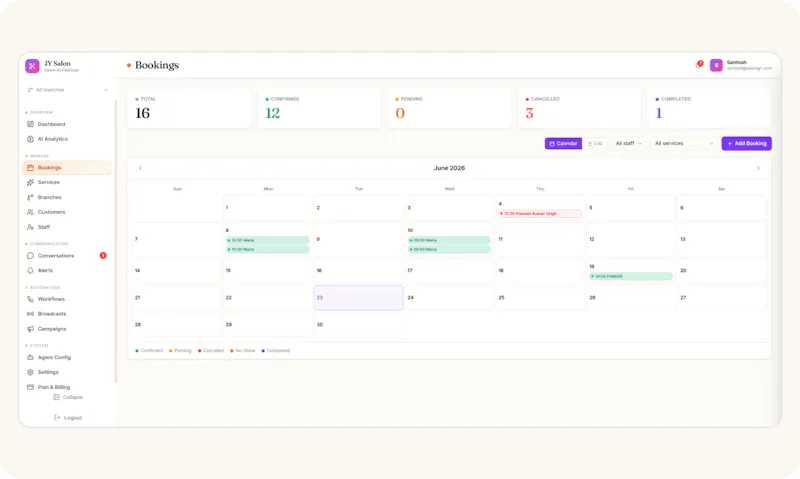The image size is (800, 479).
Task: Go to the previous month
Action: tap(140, 168)
